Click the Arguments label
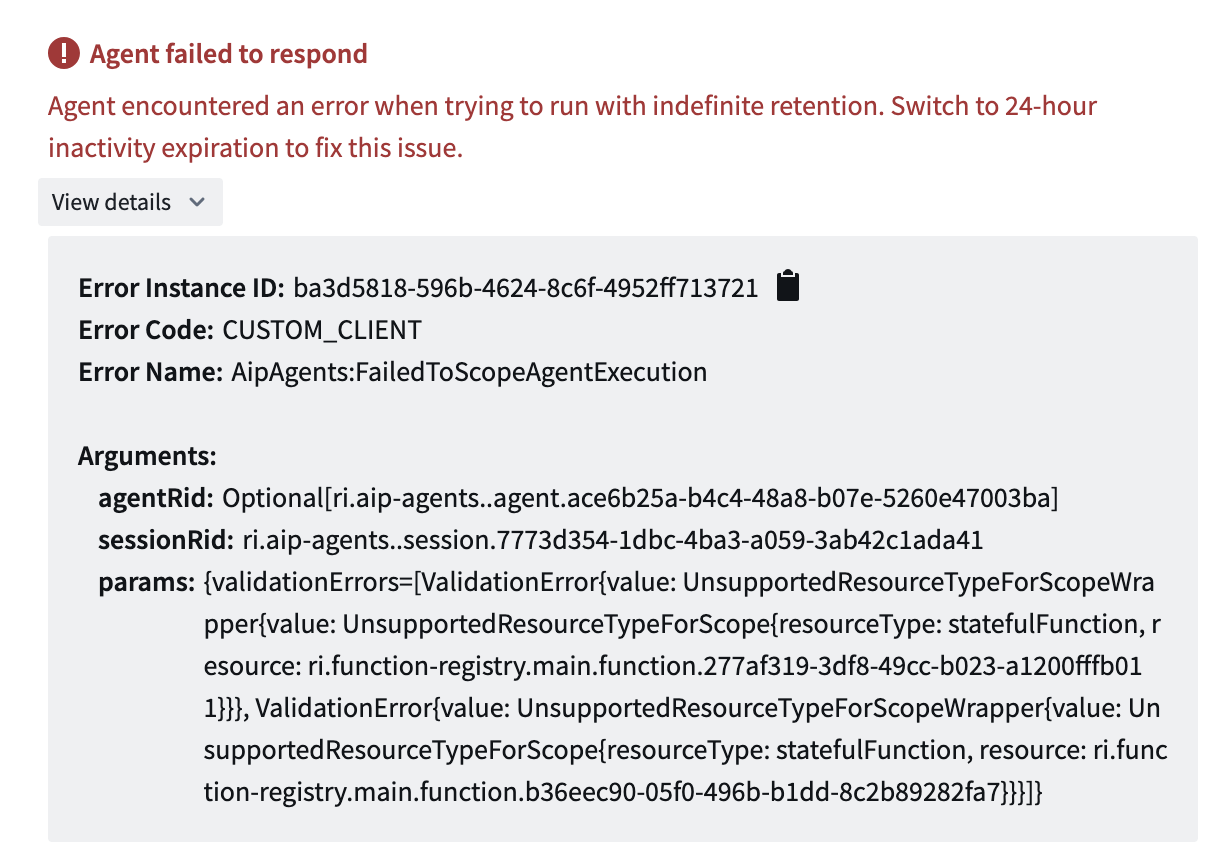The width and height of the screenshot is (1226, 864). 147,457
